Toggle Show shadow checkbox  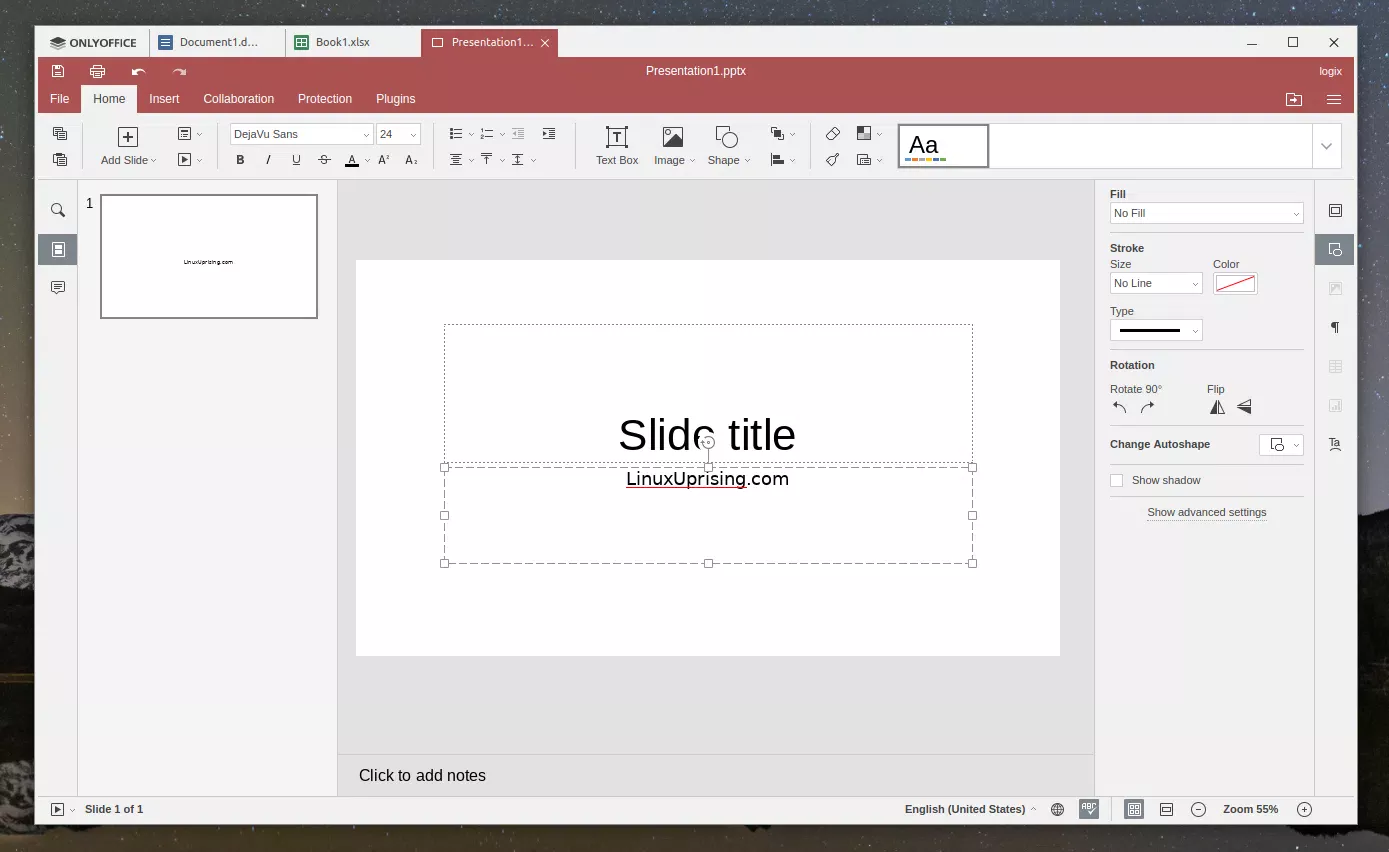pyautogui.click(x=1117, y=481)
